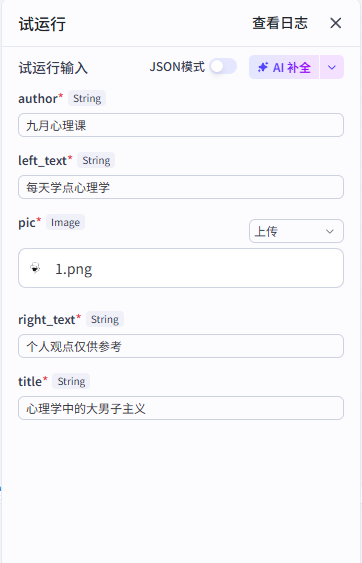Image resolution: width=362 pixels, height=563 pixels.
Task: Click the title field 心理学中的大男子主义
Action: (181, 408)
